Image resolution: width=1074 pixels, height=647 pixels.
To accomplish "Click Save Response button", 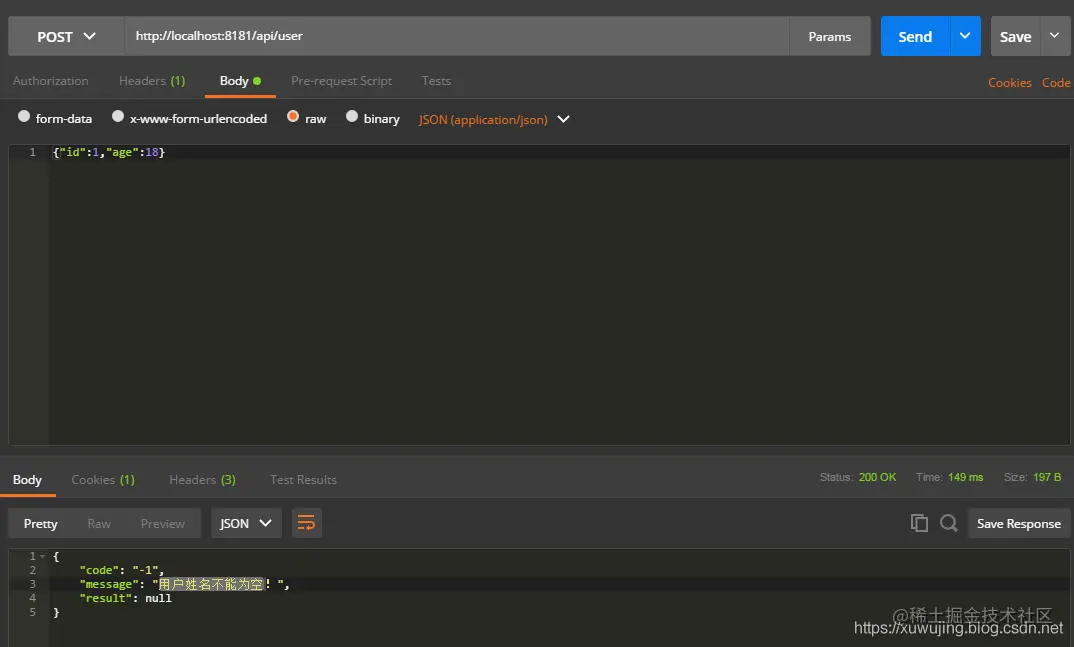I will [1019, 524].
